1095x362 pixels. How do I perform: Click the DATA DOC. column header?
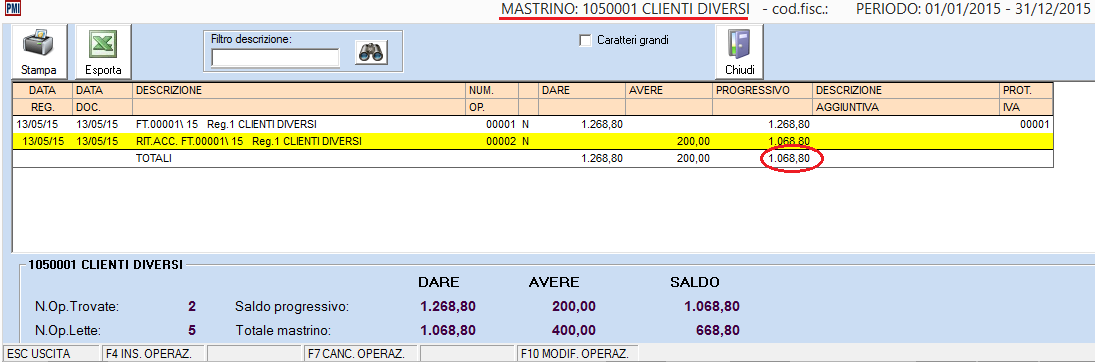tap(102, 99)
